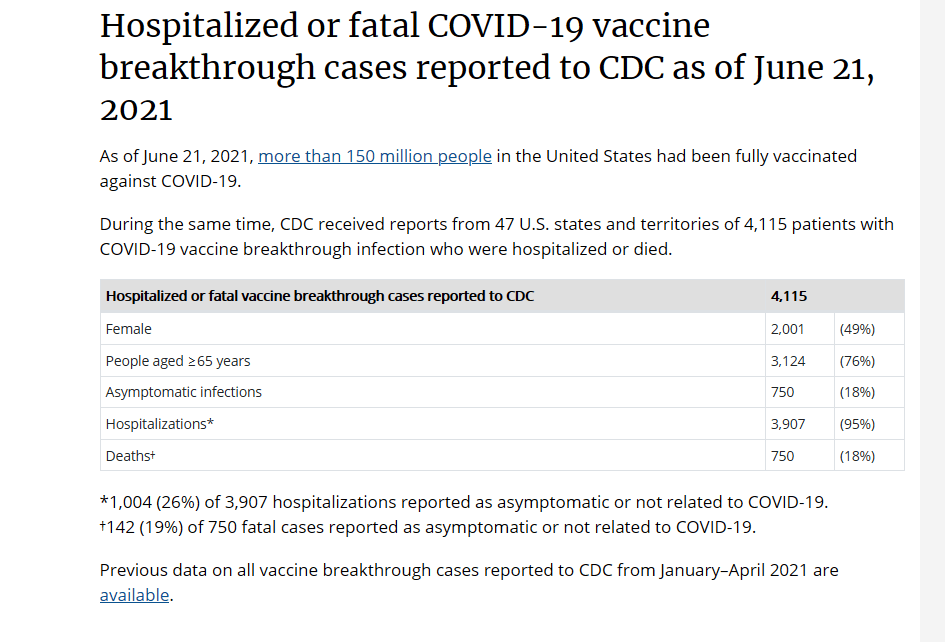Select the Female row label

point(129,328)
